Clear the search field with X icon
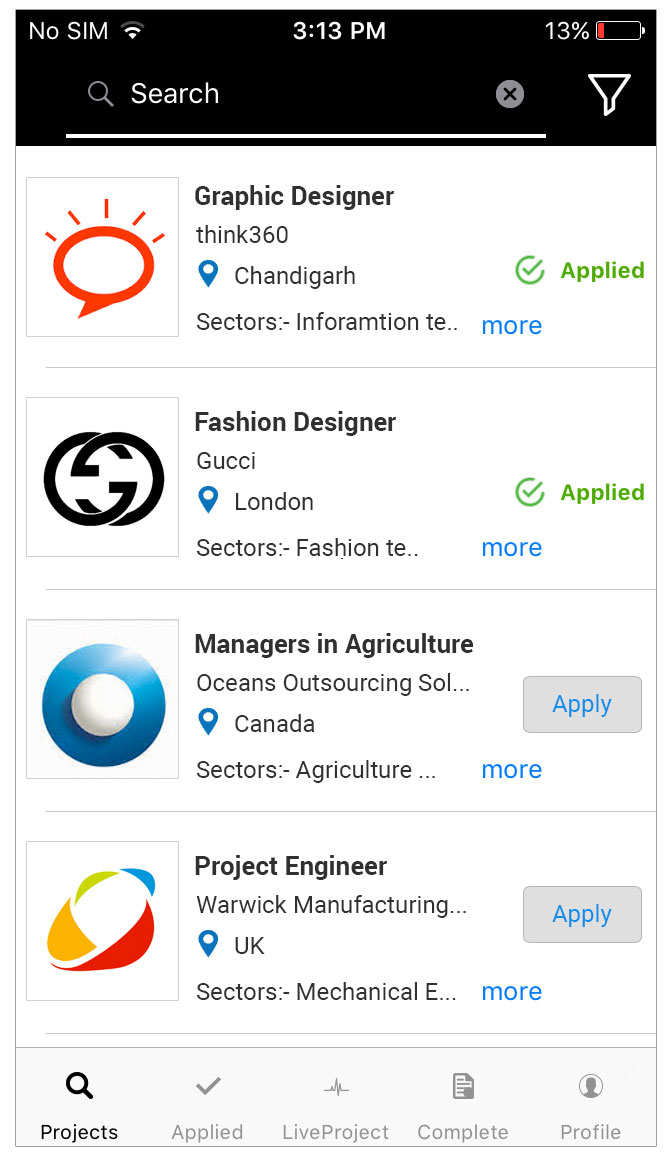This screenshot has height=1157, width=672. 510,94
